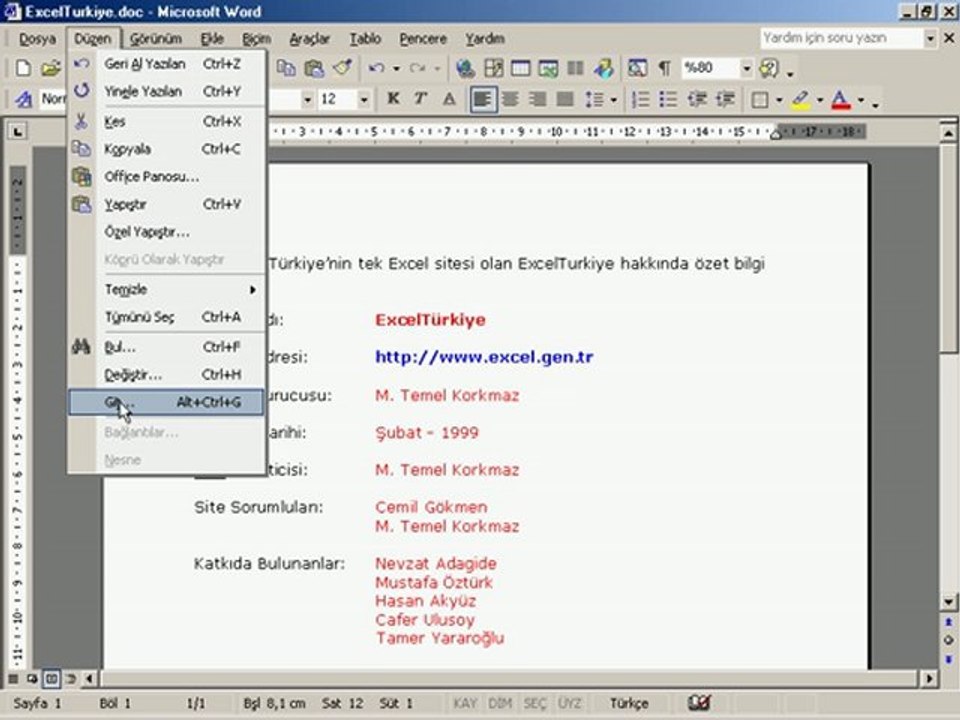
Task: Toggle numbered list formatting
Action: pyautogui.click(x=641, y=99)
